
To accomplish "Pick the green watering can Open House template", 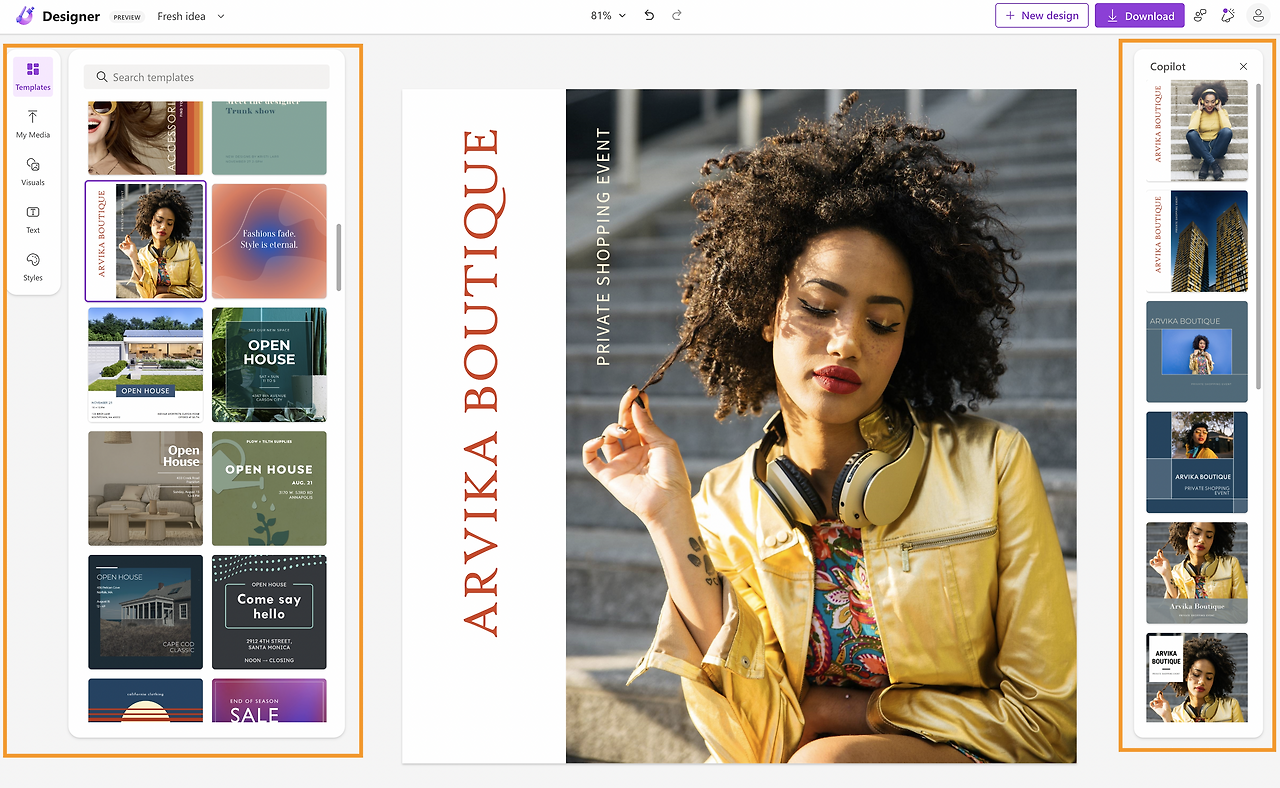I will click(x=269, y=489).
